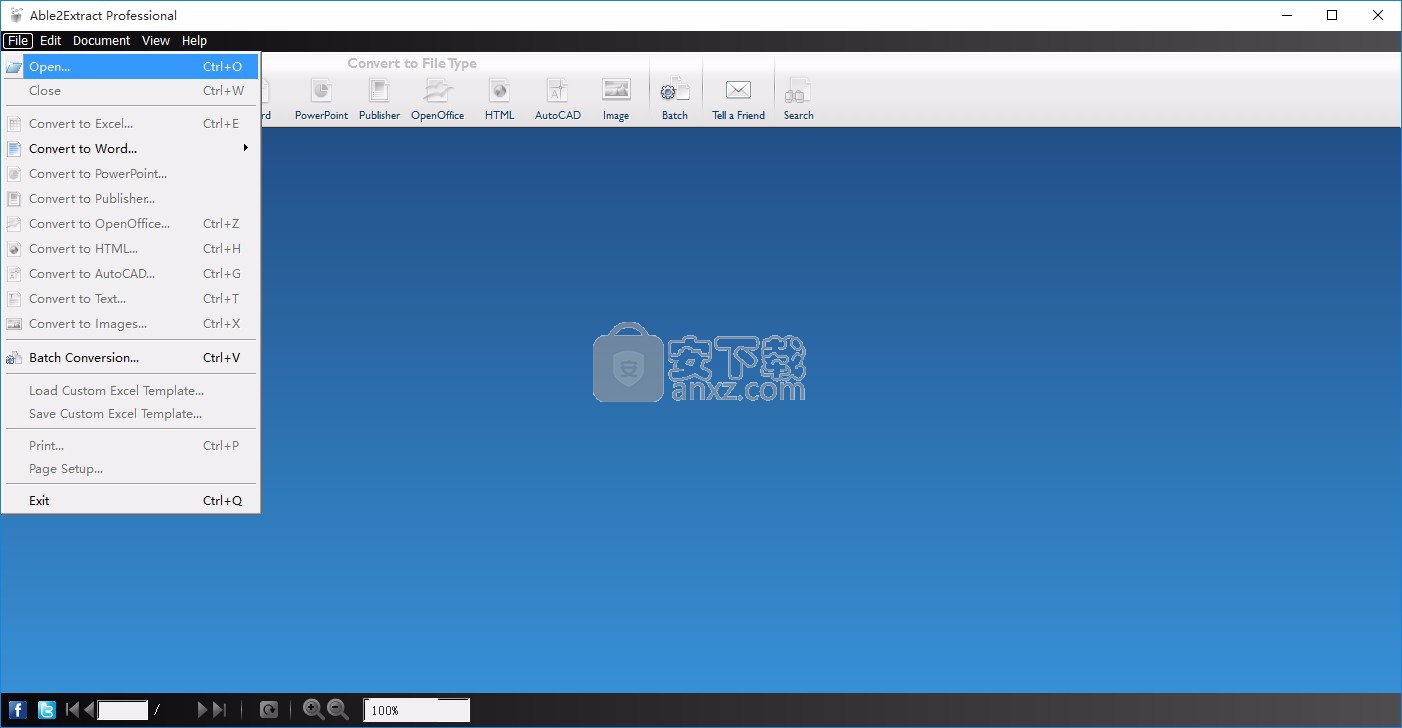Select Save Custom Excel Template...
The width and height of the screenshot is (1402, 728).
[x=131, y=414]
